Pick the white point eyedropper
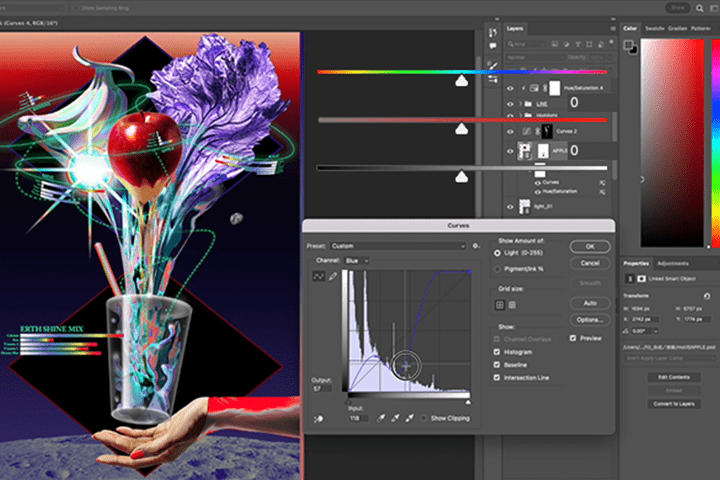 [409, 418]
